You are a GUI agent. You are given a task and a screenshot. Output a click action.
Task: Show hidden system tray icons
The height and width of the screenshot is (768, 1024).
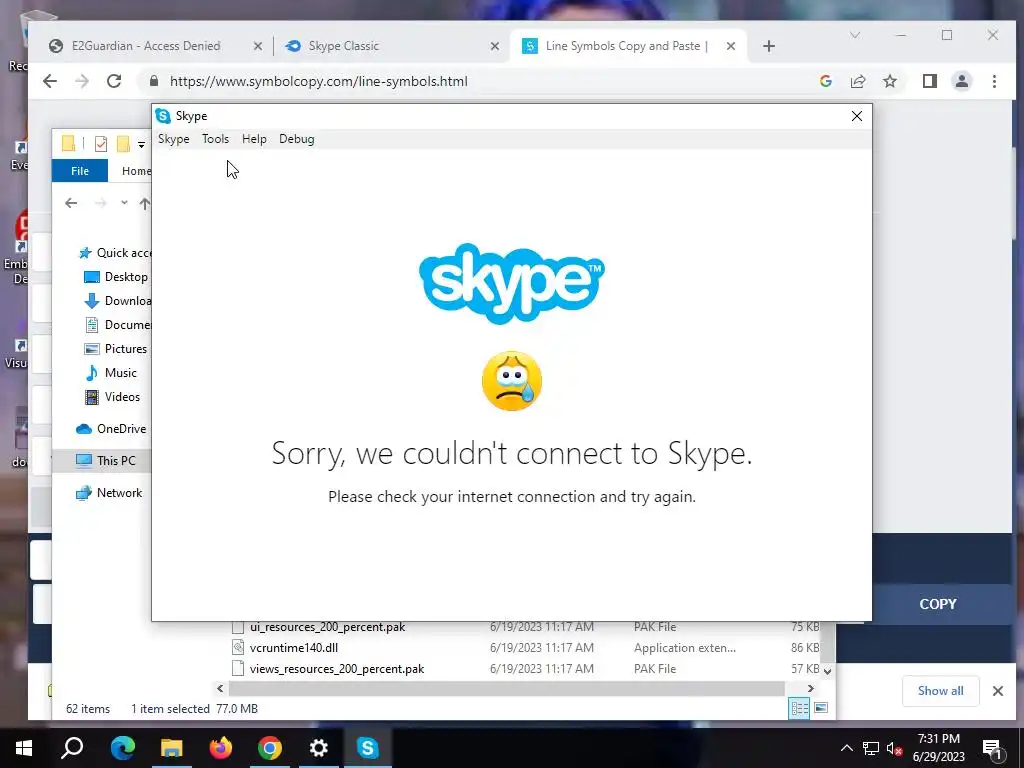[846, 748]
